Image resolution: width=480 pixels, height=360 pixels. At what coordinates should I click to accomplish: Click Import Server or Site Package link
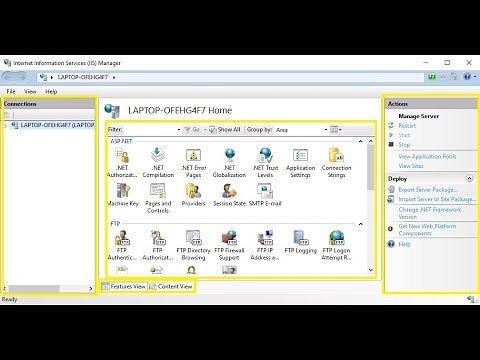[x=437, y=199]
